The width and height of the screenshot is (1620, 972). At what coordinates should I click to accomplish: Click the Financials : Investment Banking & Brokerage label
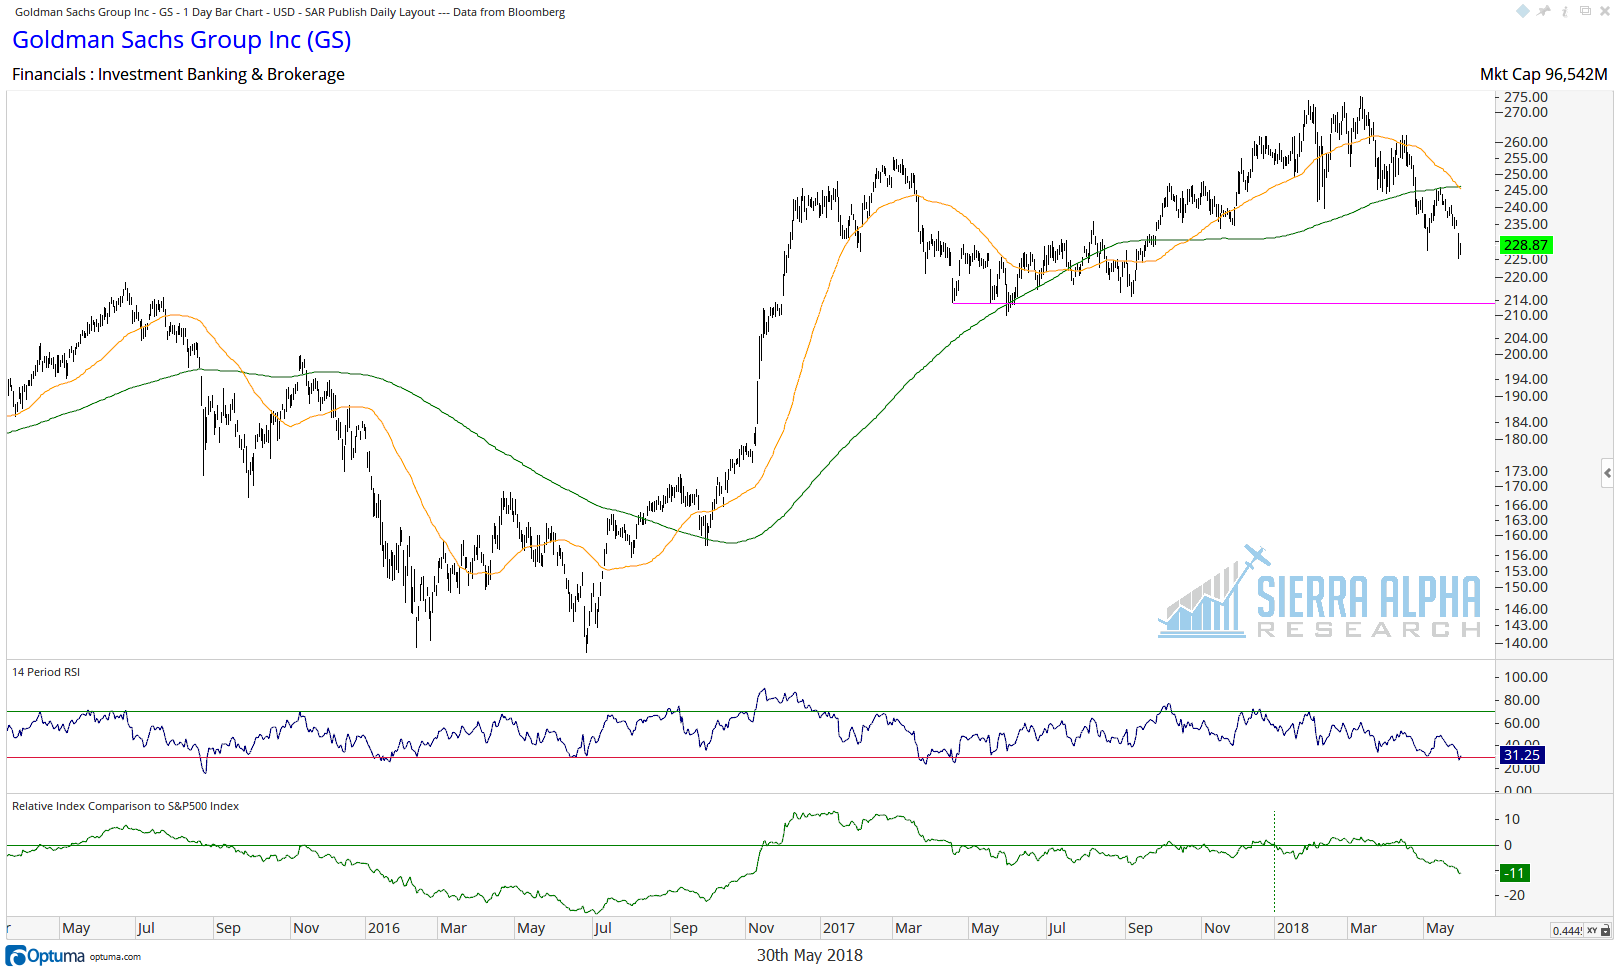tap(178, 74)
